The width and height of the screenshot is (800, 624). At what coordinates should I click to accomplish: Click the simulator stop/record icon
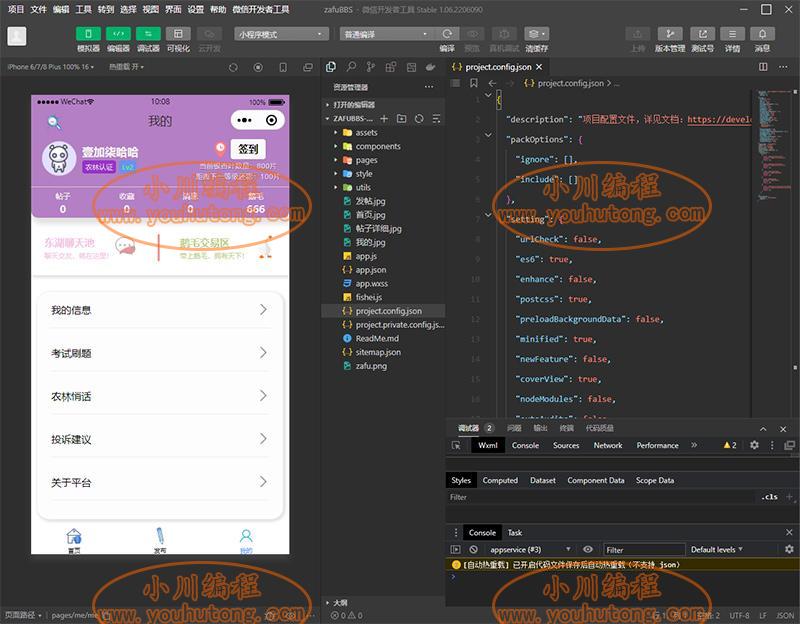click(258, 67)
